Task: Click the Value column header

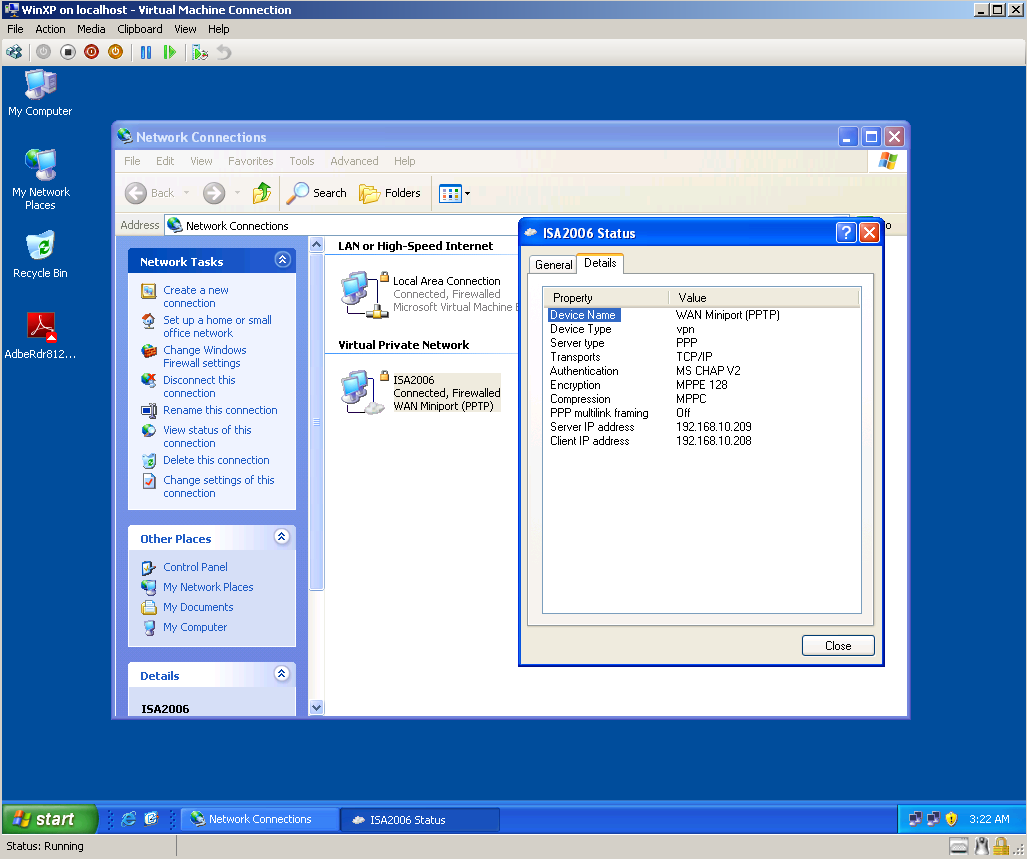Action: coord(764,298)
